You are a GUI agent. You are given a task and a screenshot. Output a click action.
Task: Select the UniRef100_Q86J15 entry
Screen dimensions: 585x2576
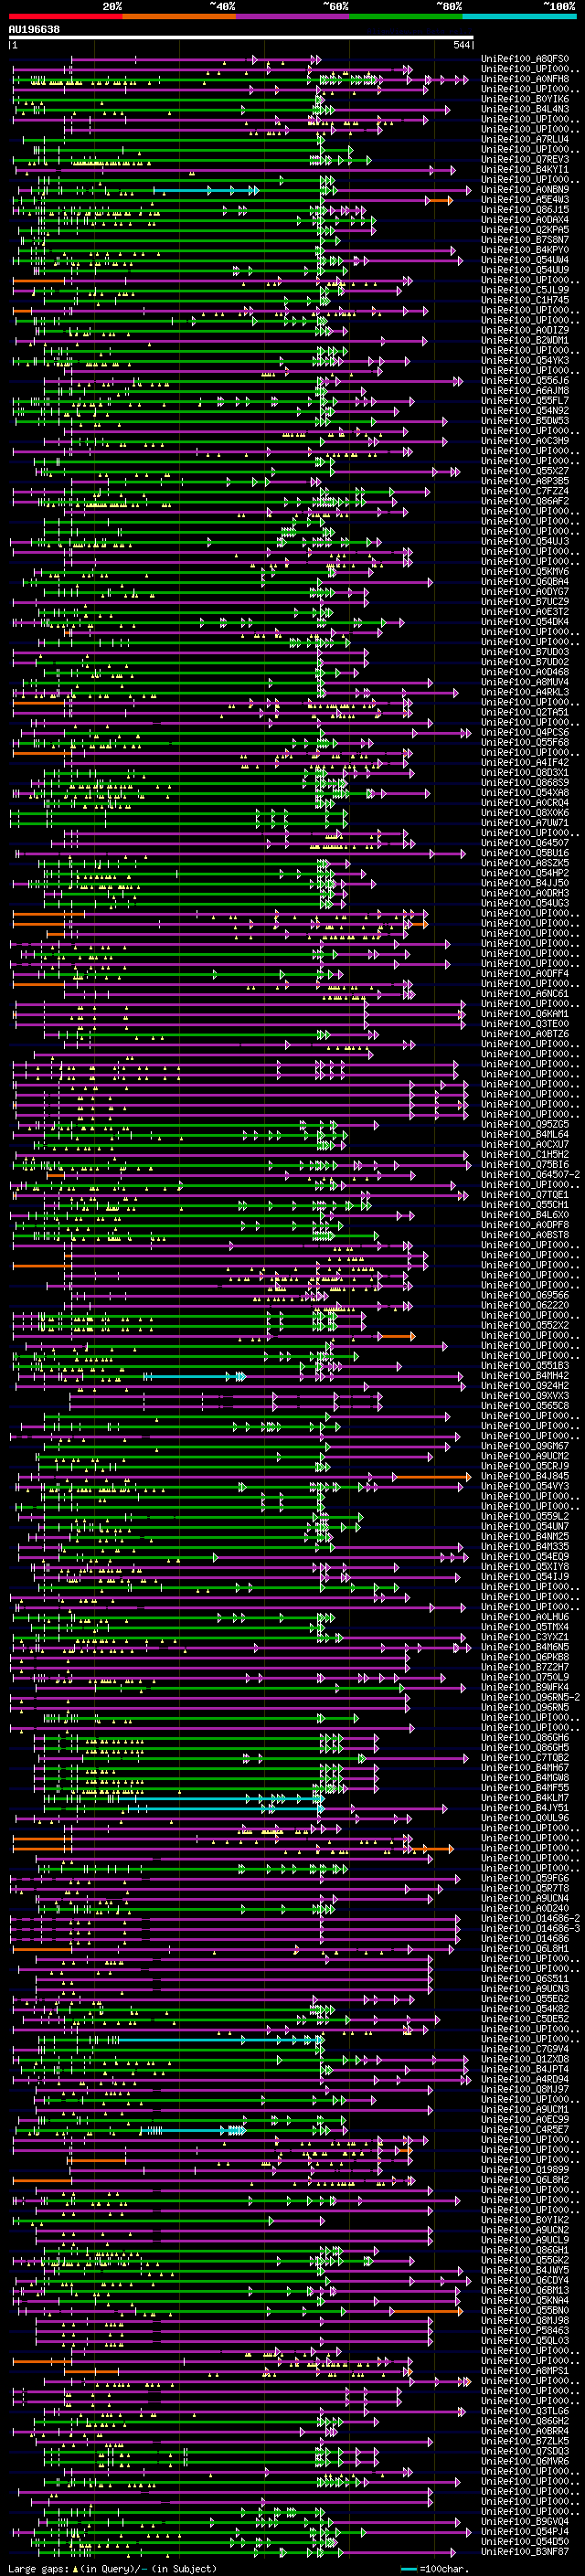[x=525, y=210]
